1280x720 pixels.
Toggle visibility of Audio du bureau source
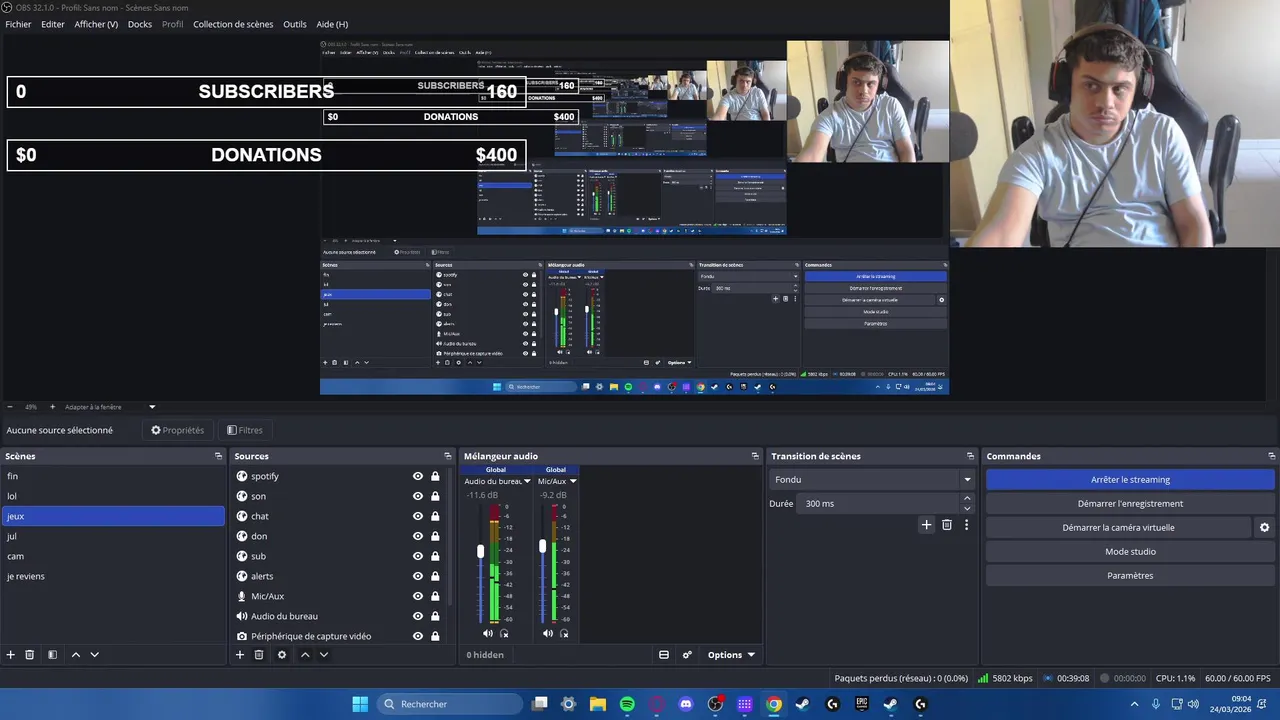click(x=418, y=616)
